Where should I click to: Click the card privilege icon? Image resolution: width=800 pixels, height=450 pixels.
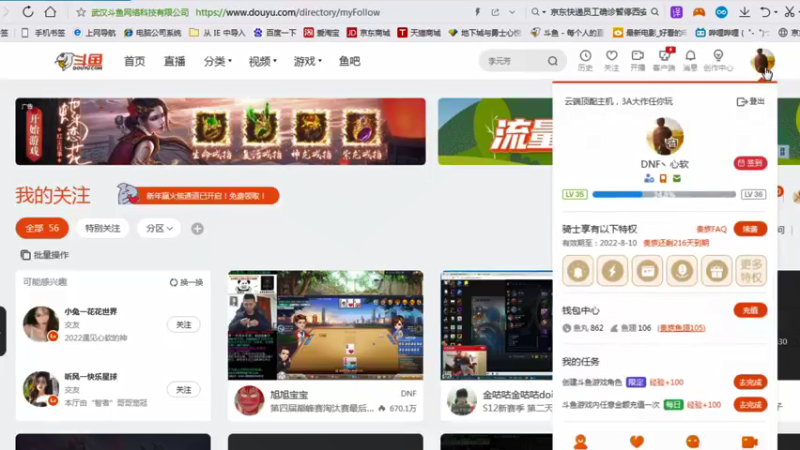647,271
